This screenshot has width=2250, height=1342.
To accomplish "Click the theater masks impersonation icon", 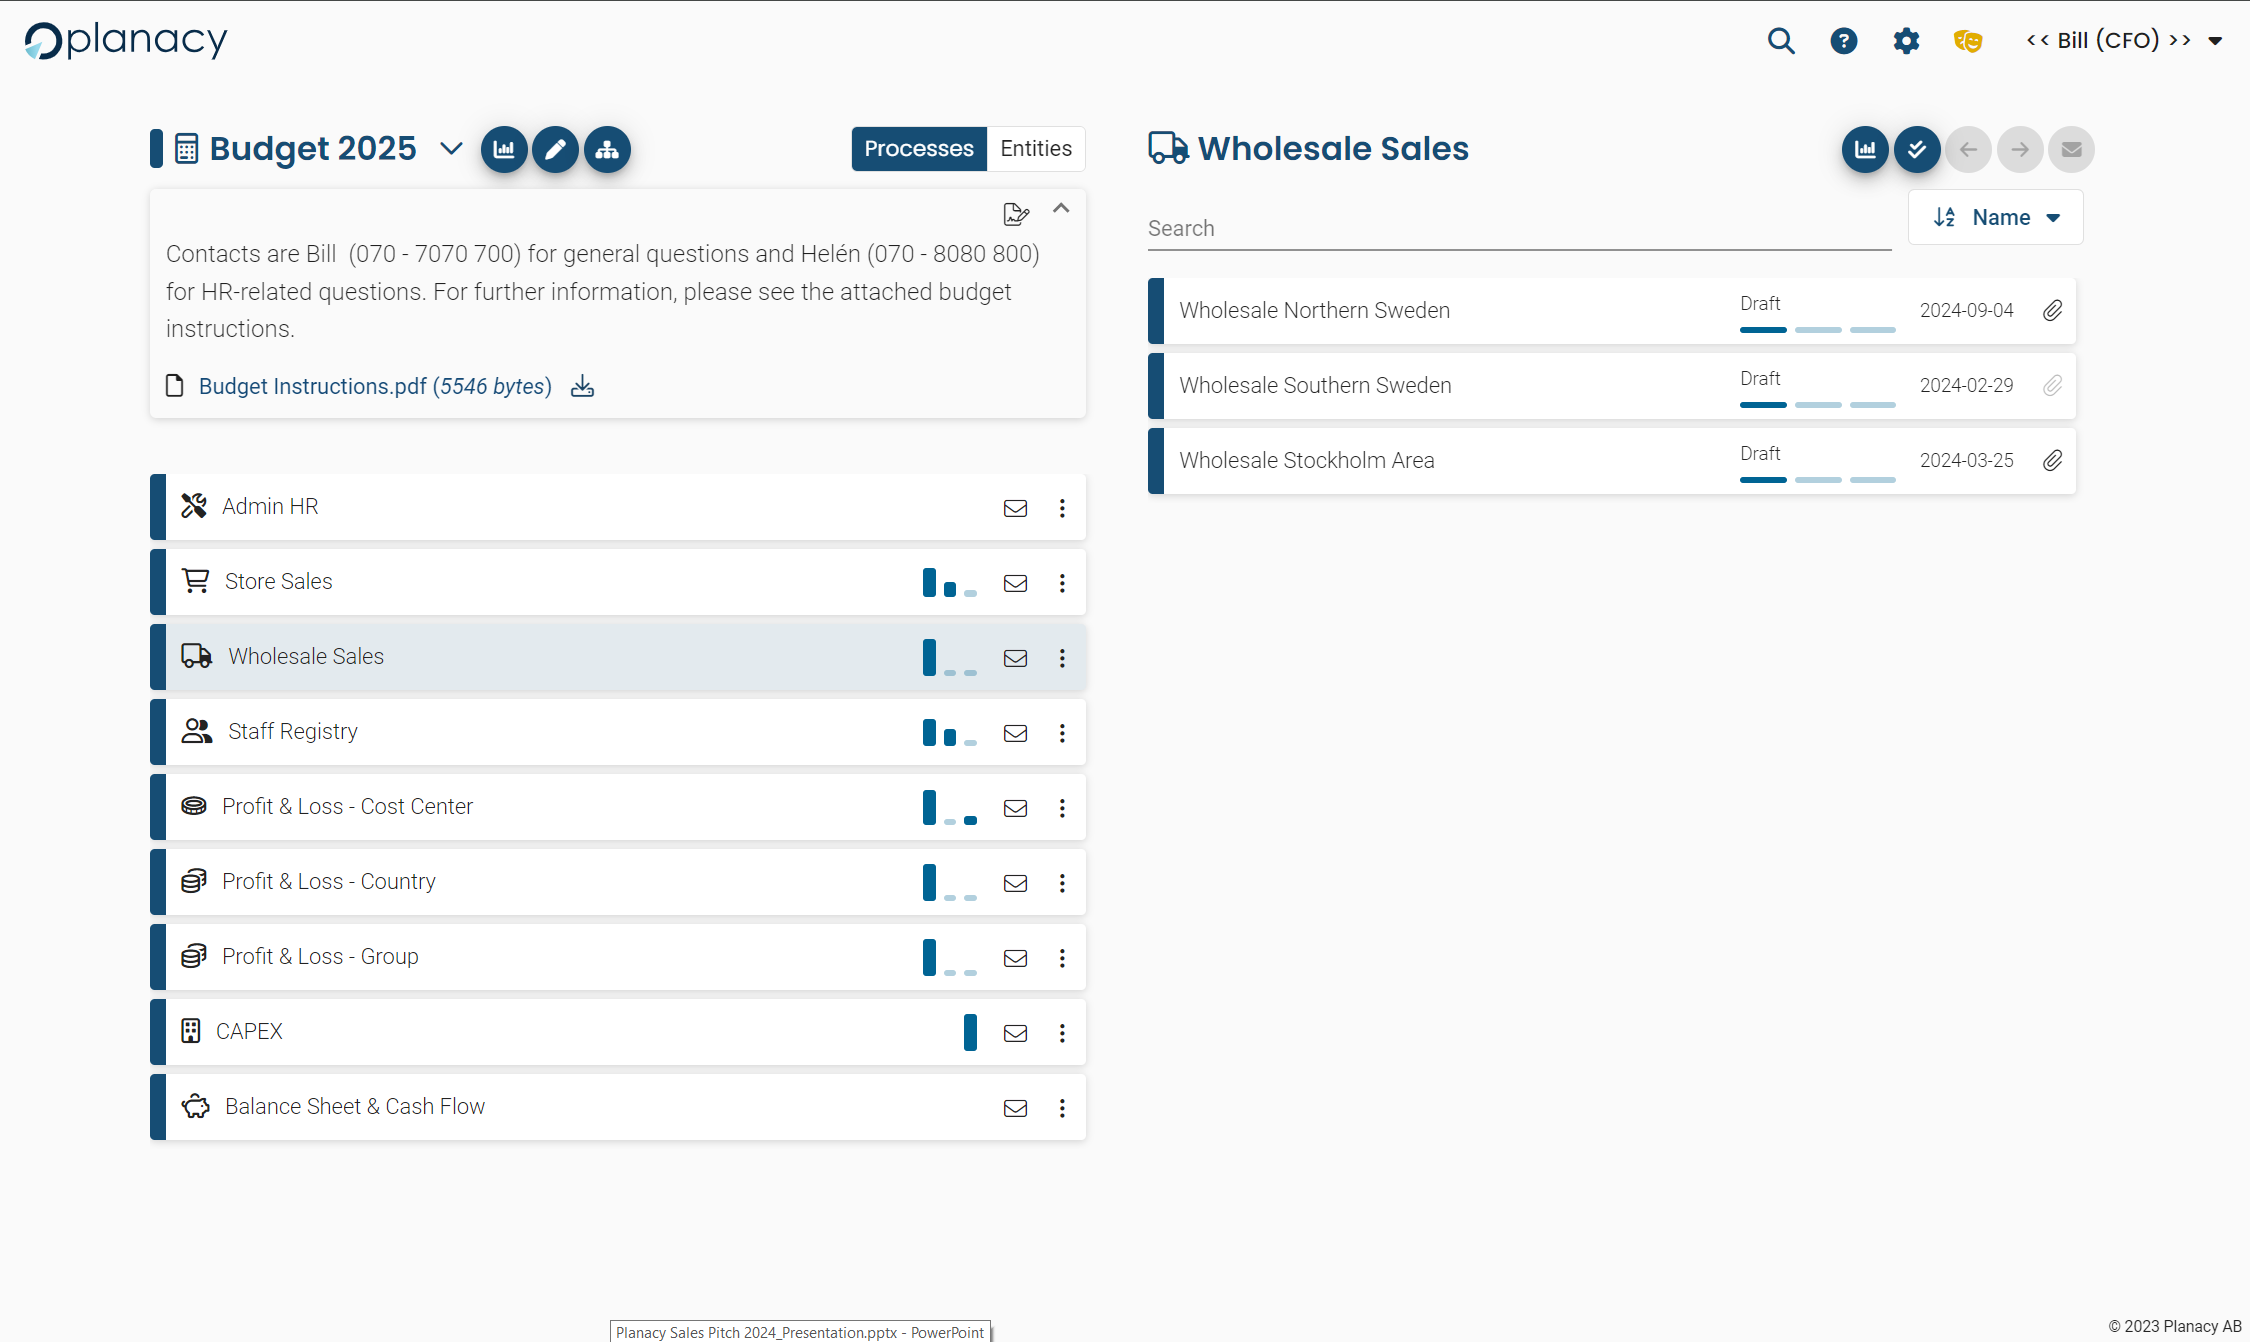I will pos(1967,41).
